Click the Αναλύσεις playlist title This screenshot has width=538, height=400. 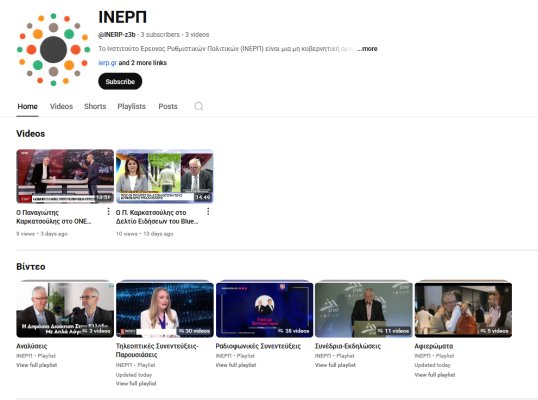pyautogui.click(x=32, y=346)
